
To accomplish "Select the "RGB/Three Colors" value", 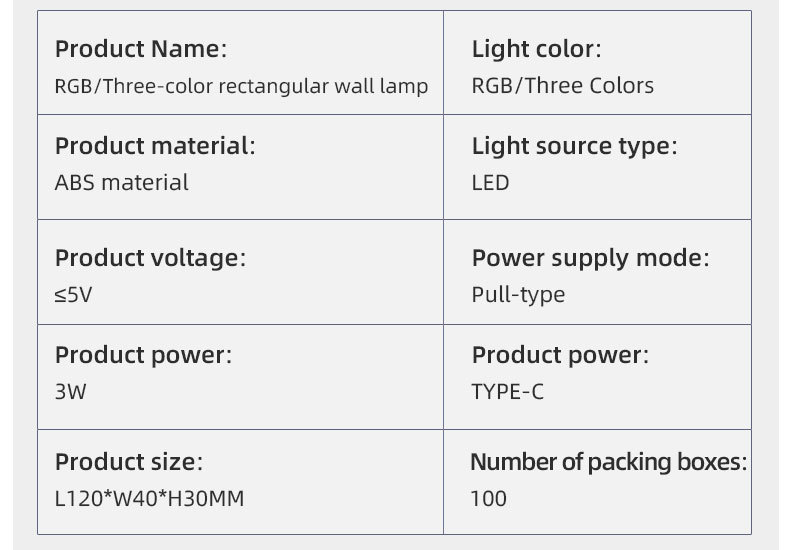I will [x=562, y=86].
